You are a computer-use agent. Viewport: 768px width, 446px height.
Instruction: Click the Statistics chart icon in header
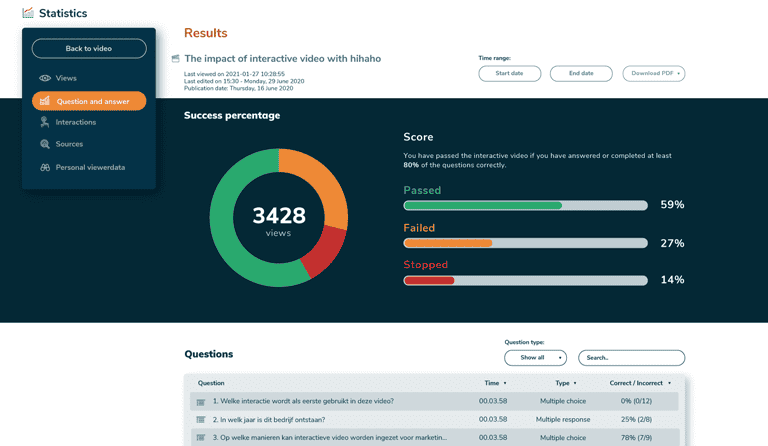[28, 13]
